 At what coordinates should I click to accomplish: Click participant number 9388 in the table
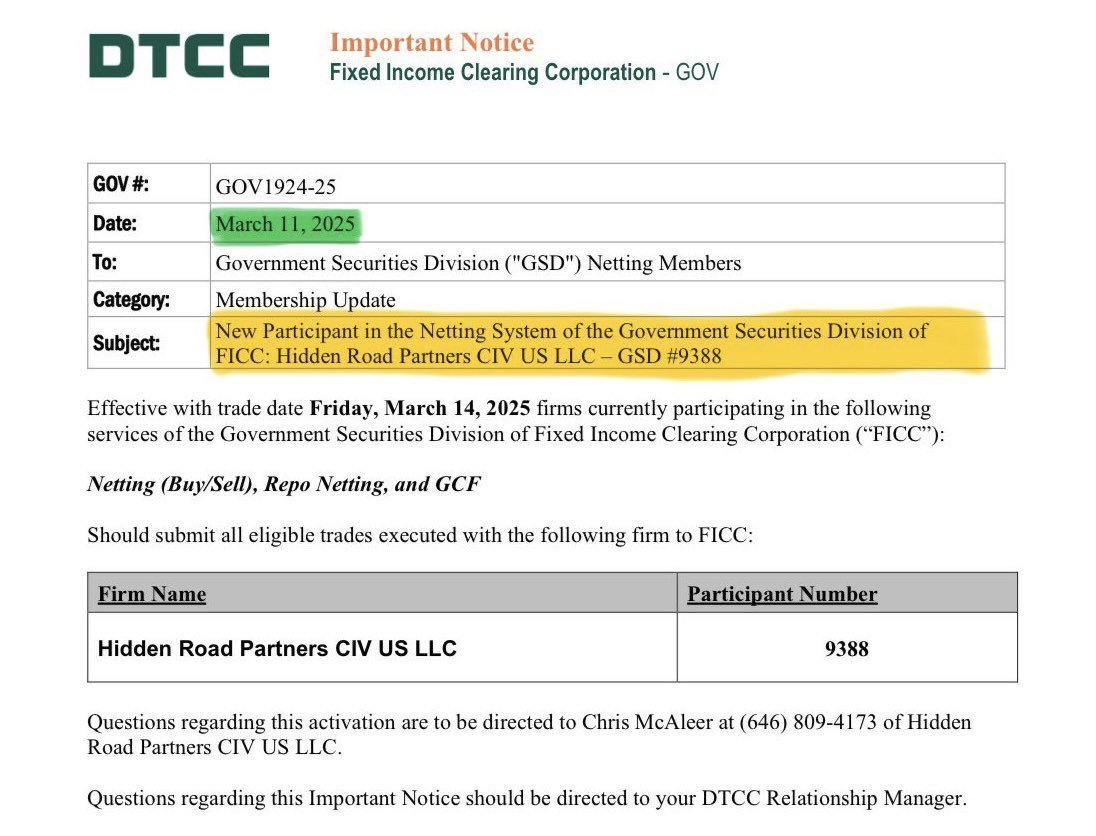(846, 649)
